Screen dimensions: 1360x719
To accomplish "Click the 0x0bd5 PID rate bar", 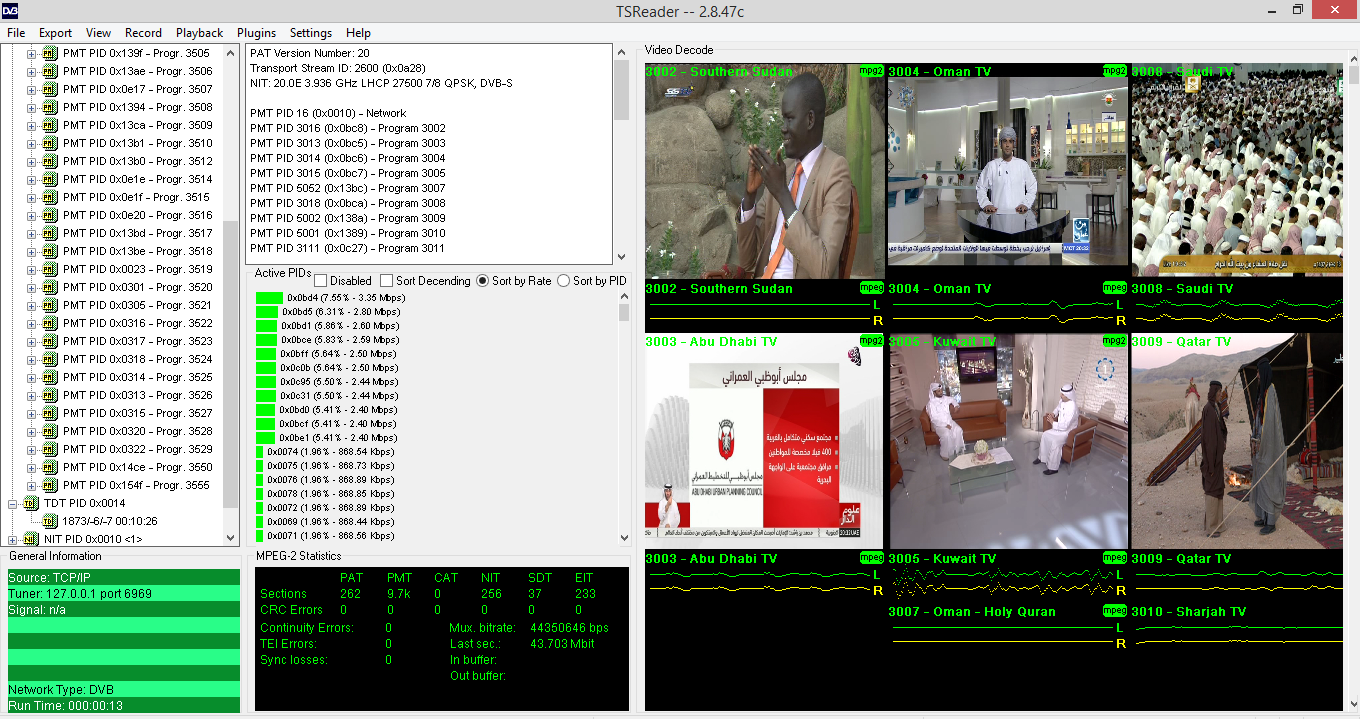I will pyautogui.click(x=267, y=312).
